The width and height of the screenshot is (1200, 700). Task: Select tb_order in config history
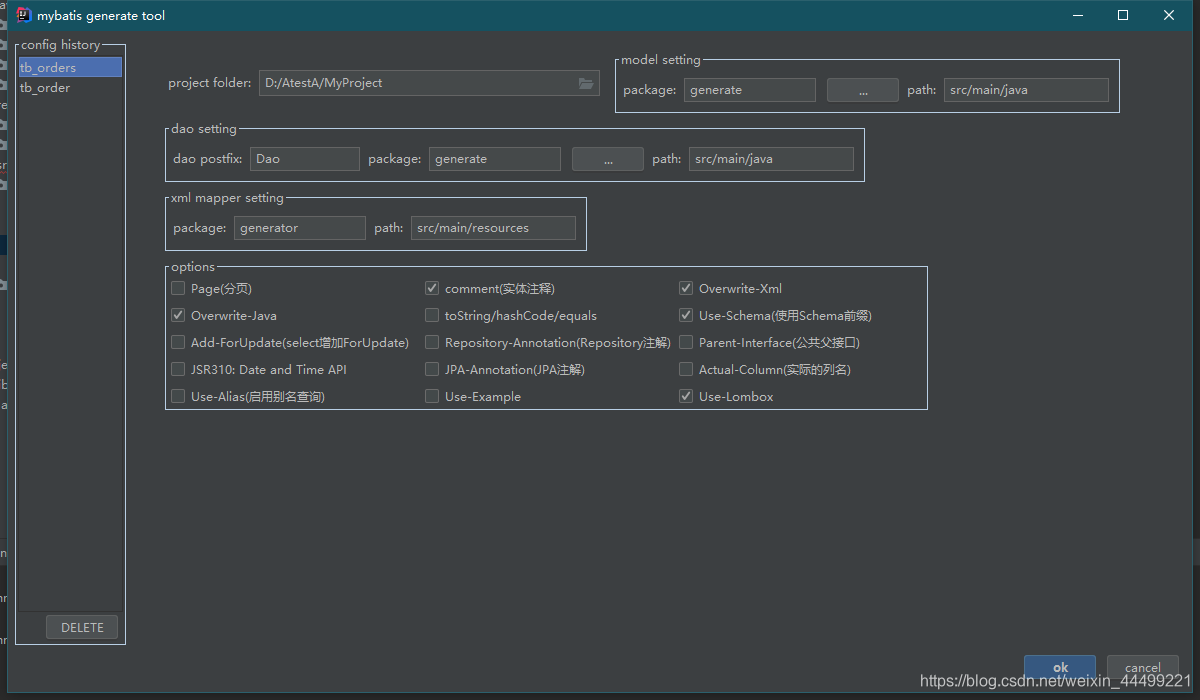(46, 87)
